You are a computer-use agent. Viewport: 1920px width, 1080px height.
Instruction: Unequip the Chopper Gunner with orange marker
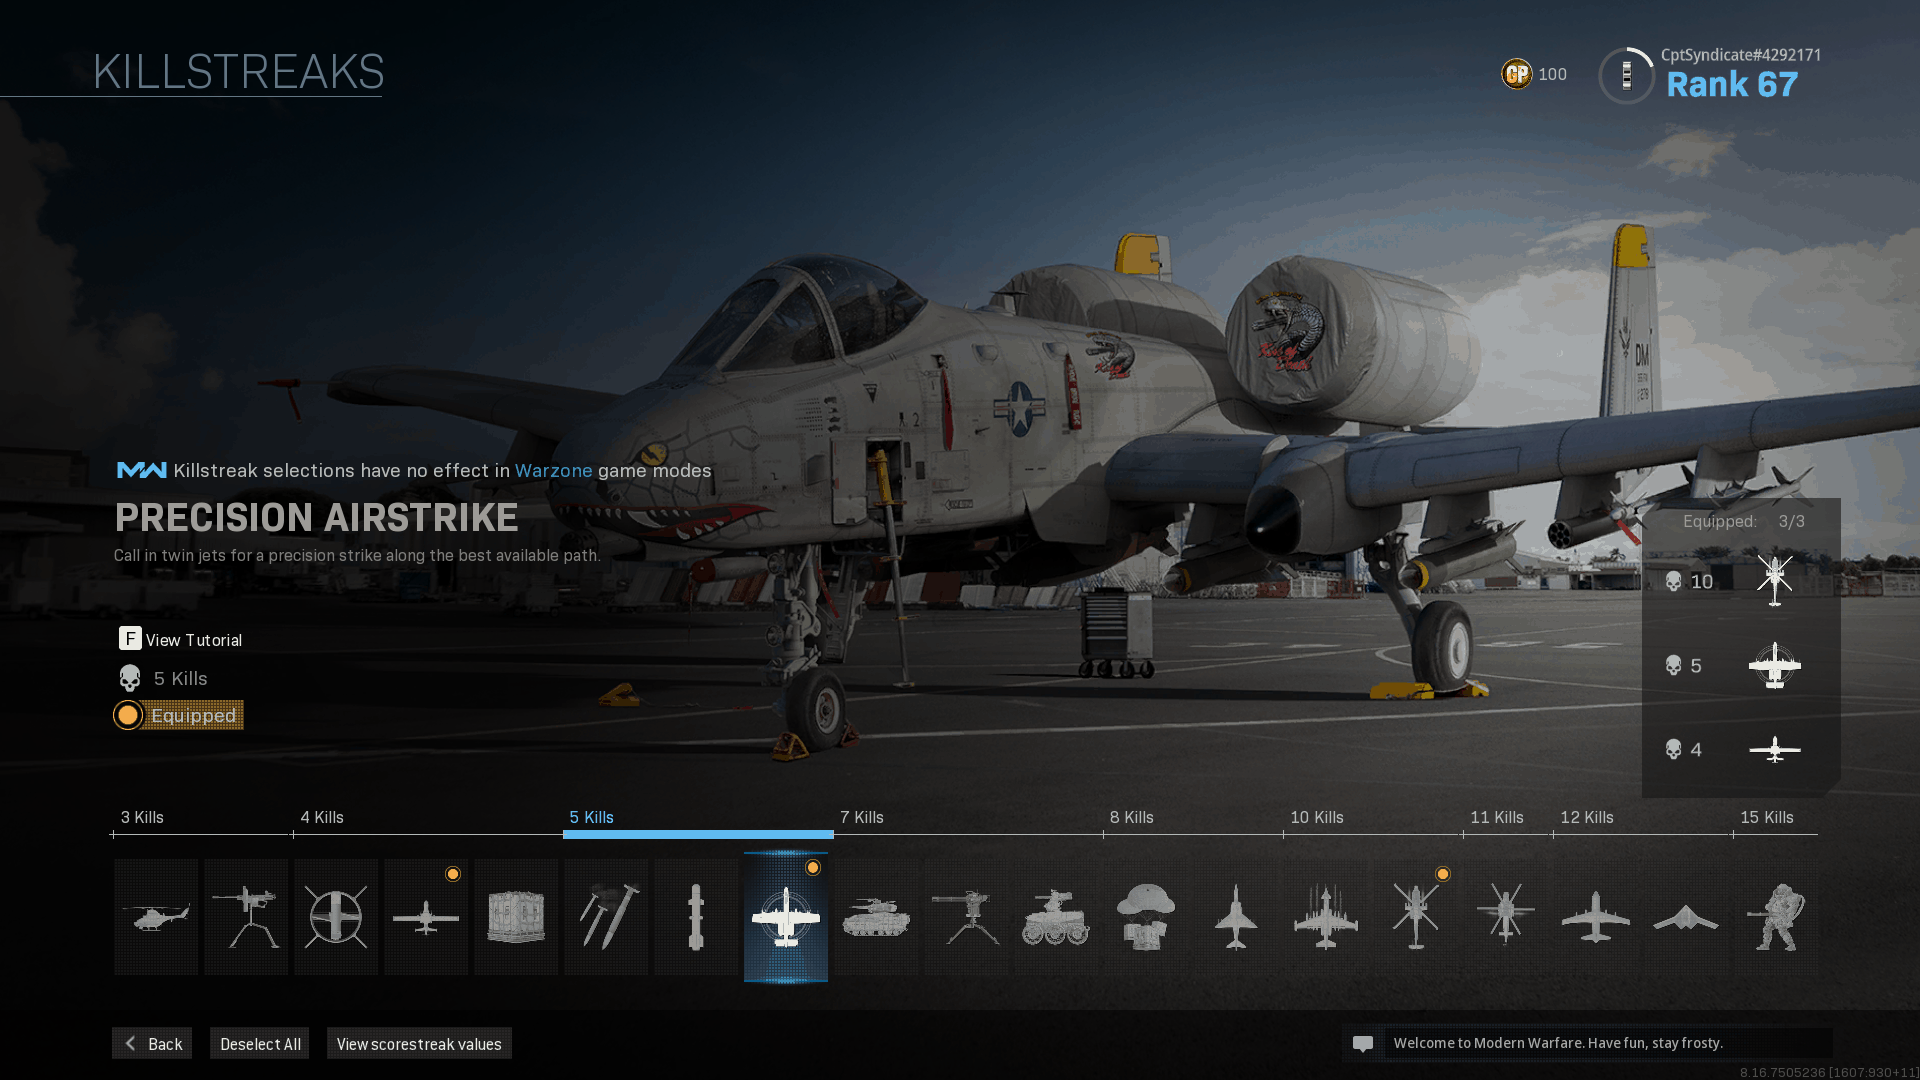(1416, 916)
